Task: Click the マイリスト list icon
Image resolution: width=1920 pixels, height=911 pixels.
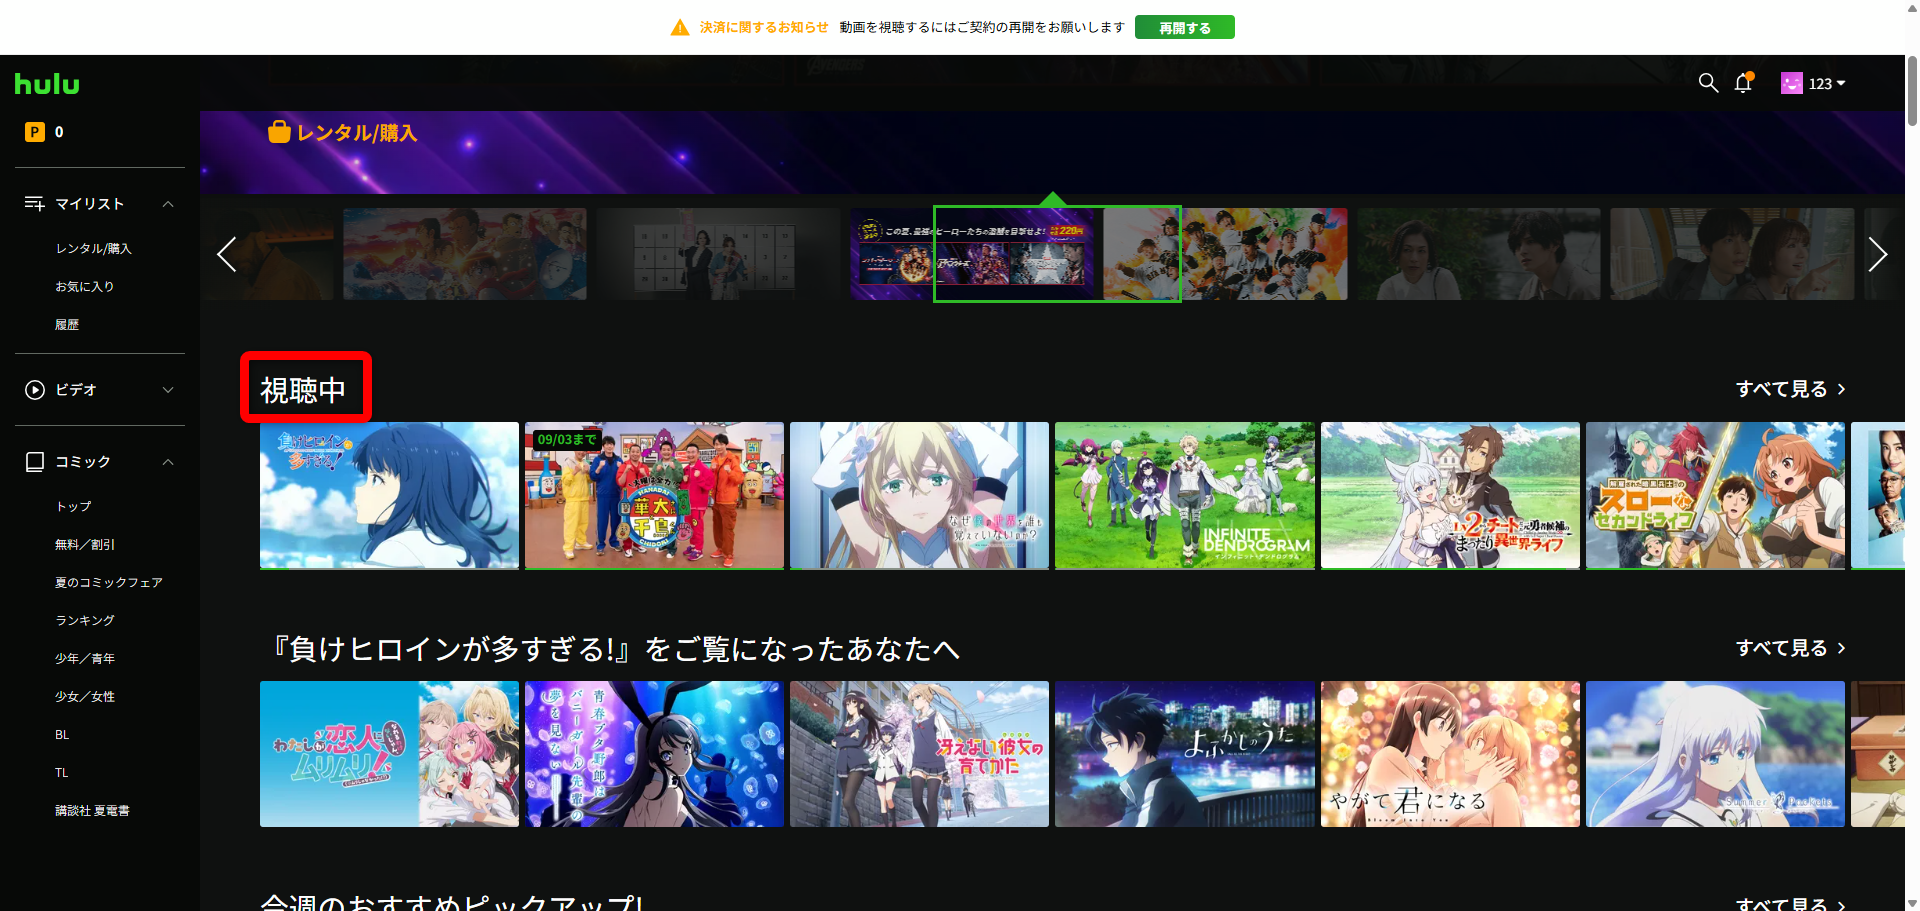Action: [x=35, y=204]
